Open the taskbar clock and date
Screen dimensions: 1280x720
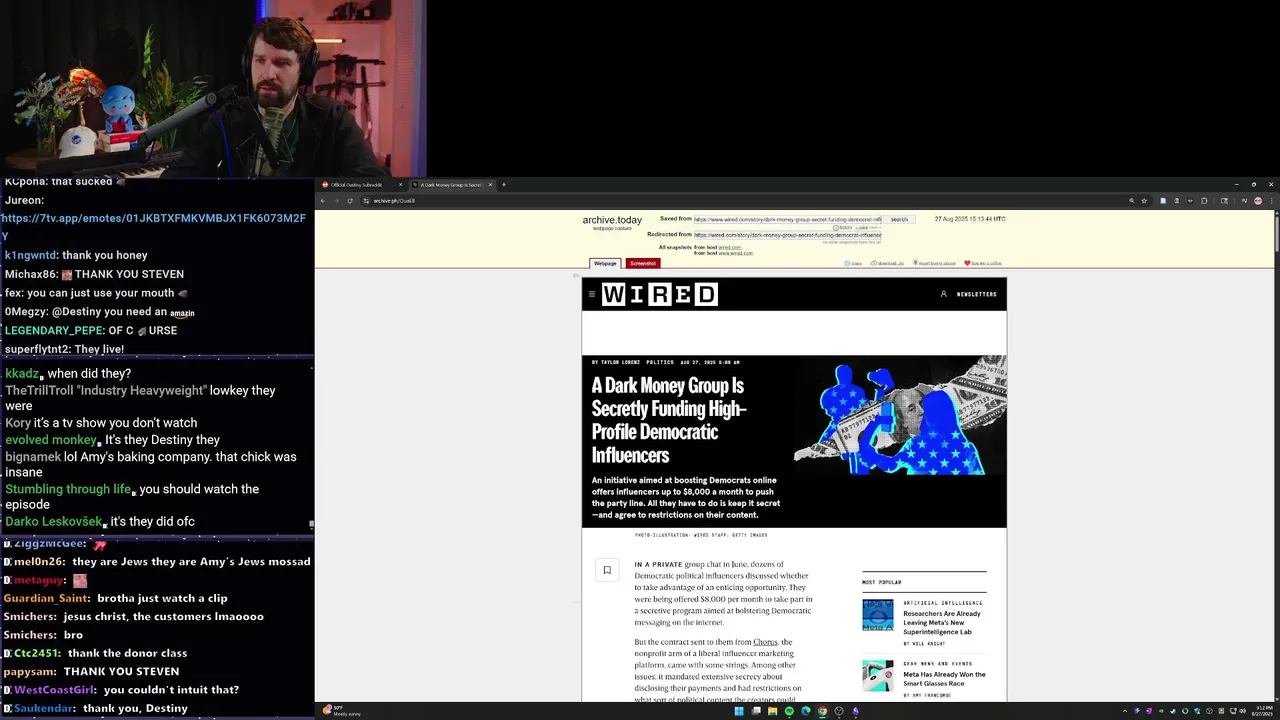[1263, 711]
